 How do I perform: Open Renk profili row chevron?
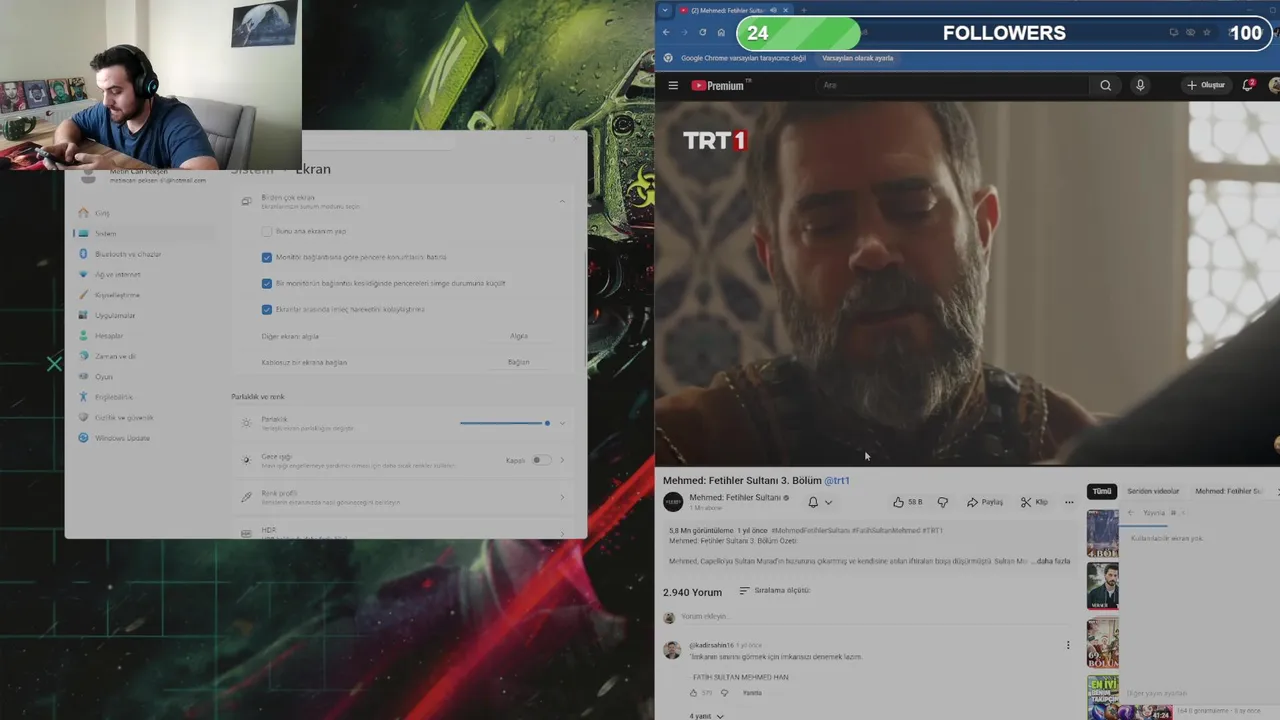[562, 497]
